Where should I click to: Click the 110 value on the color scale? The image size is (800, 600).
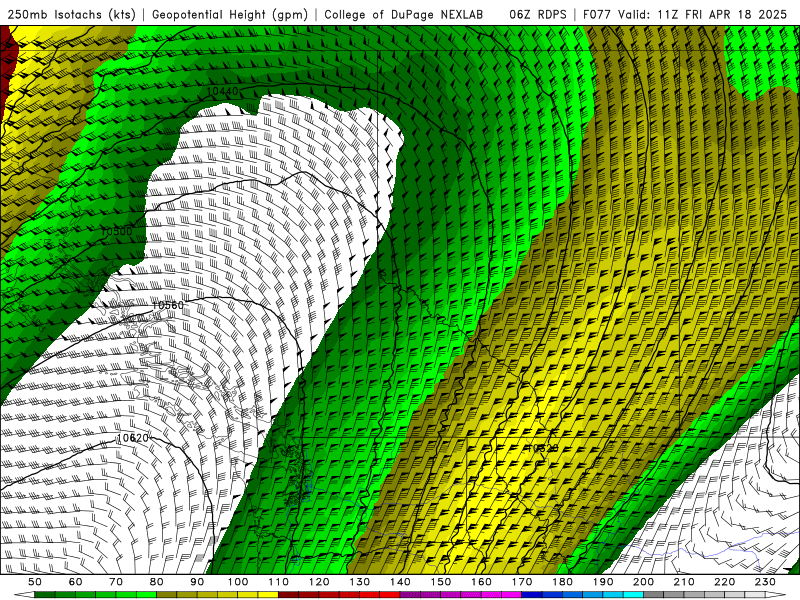[278, 582]
